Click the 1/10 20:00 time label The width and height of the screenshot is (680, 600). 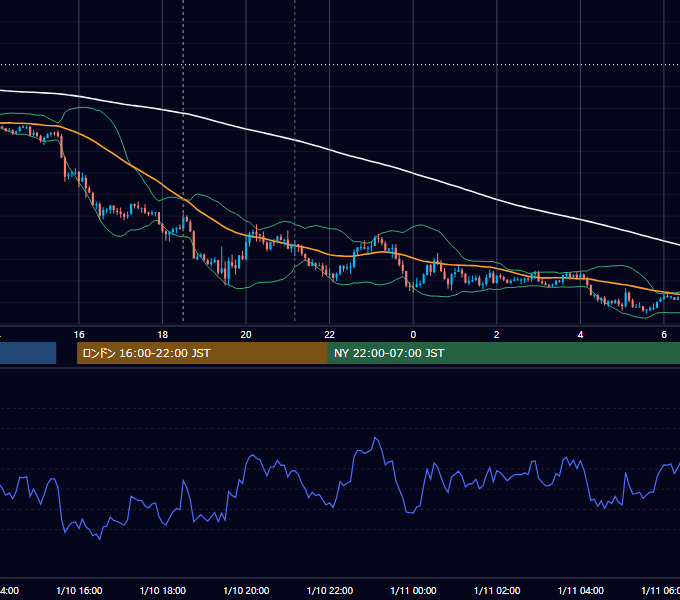tap(246, 590)
